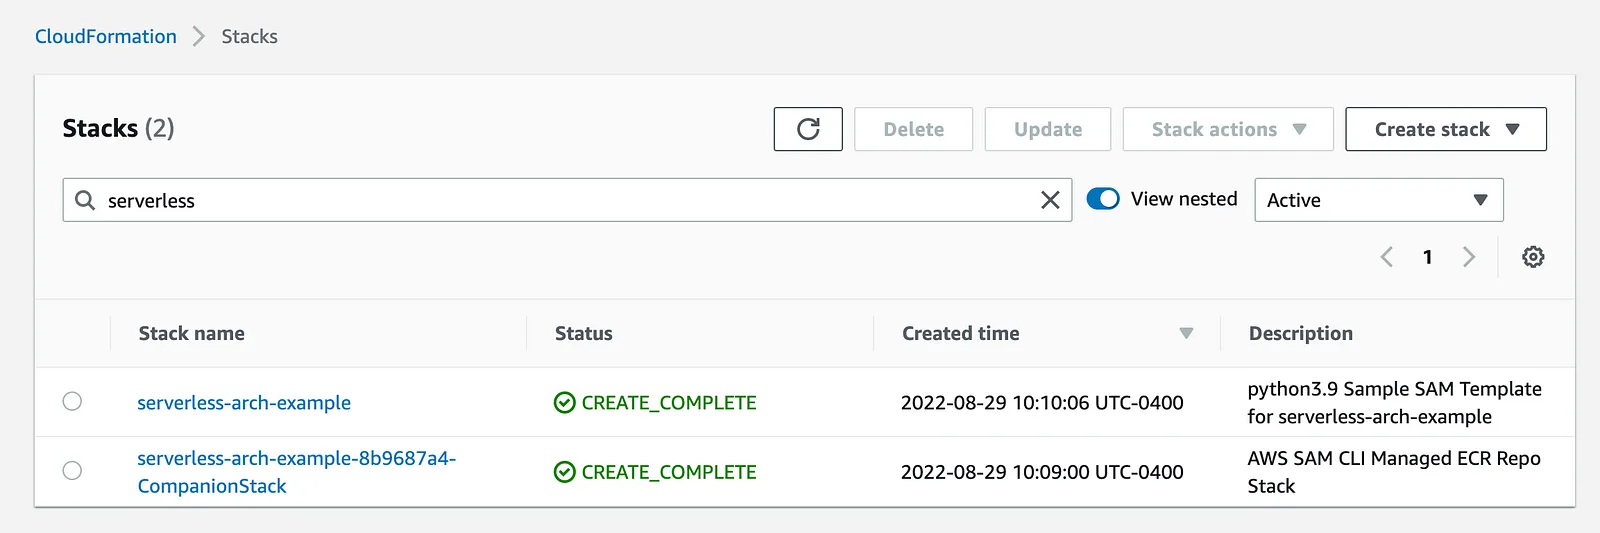The height and width of the screenshot is (533, 1600).
Task: Toggle the View nested switch
Action: coord(1103,199)
